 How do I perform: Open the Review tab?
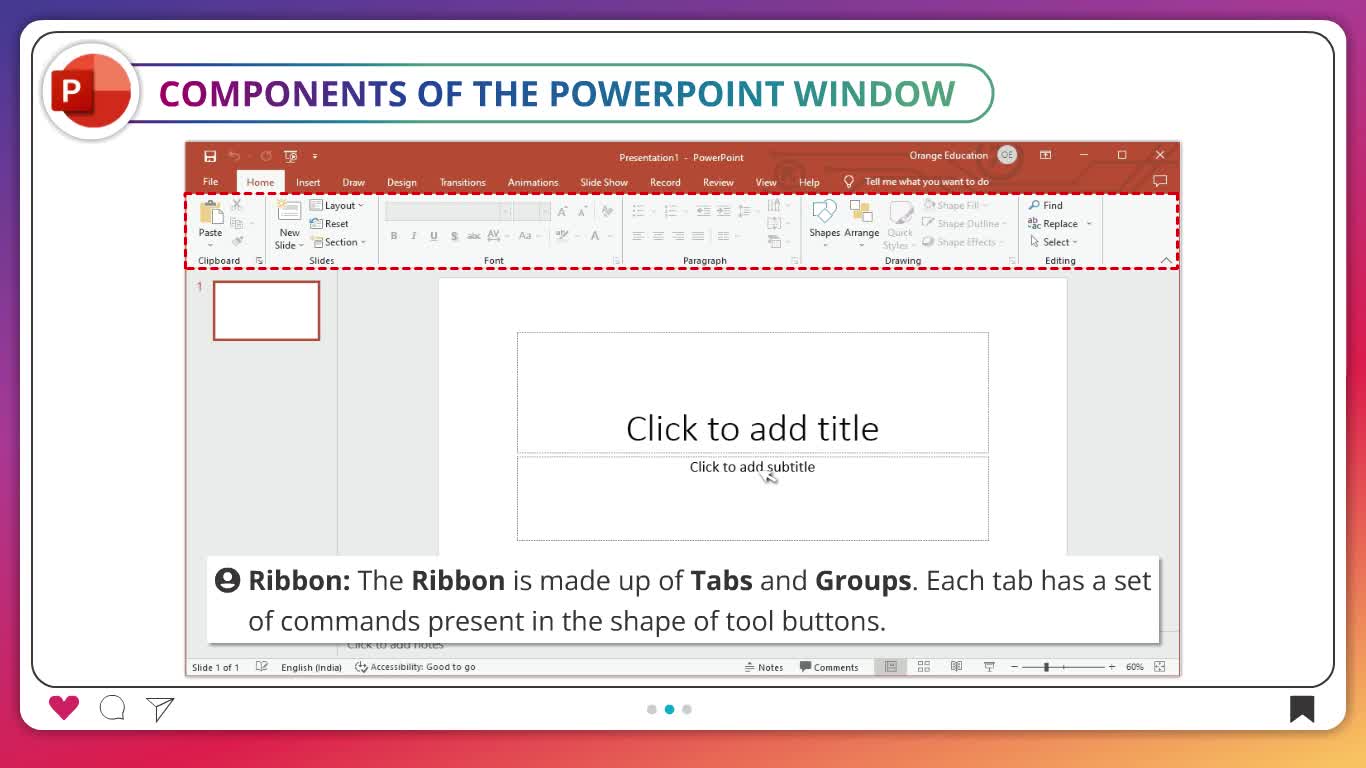(x=718, y=182)
